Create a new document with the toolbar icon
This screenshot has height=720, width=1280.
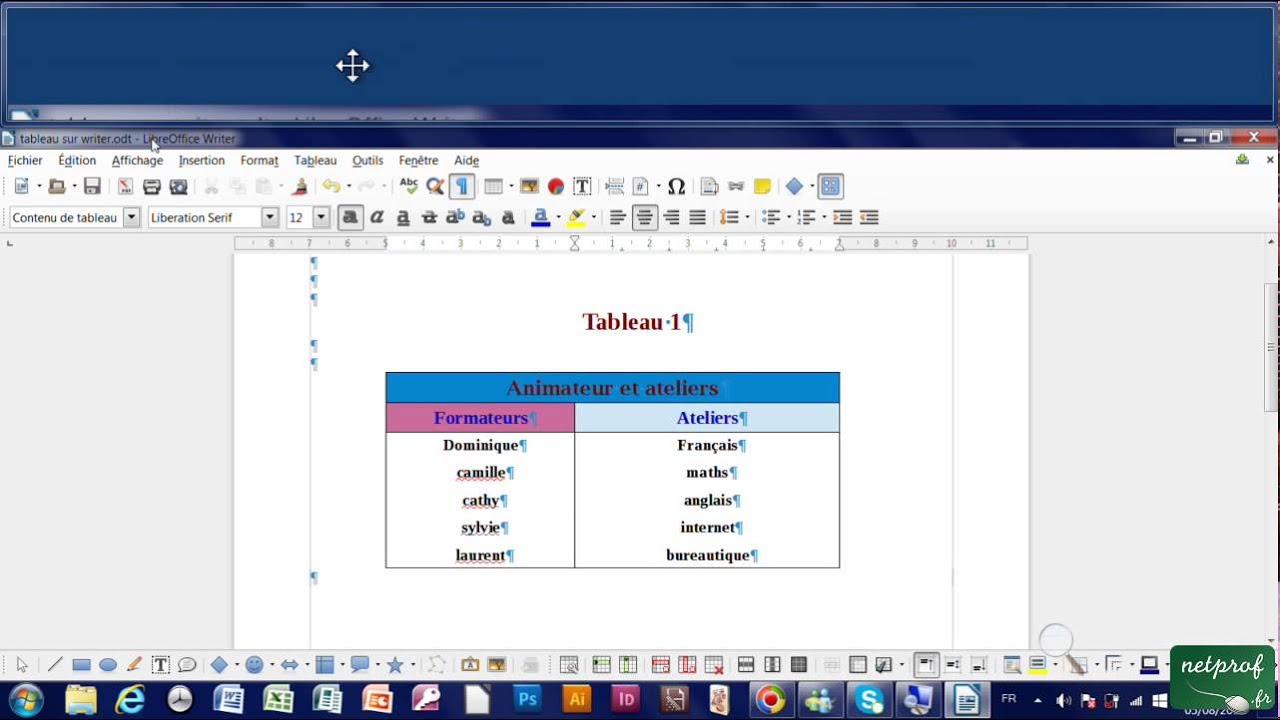[22, 186]
